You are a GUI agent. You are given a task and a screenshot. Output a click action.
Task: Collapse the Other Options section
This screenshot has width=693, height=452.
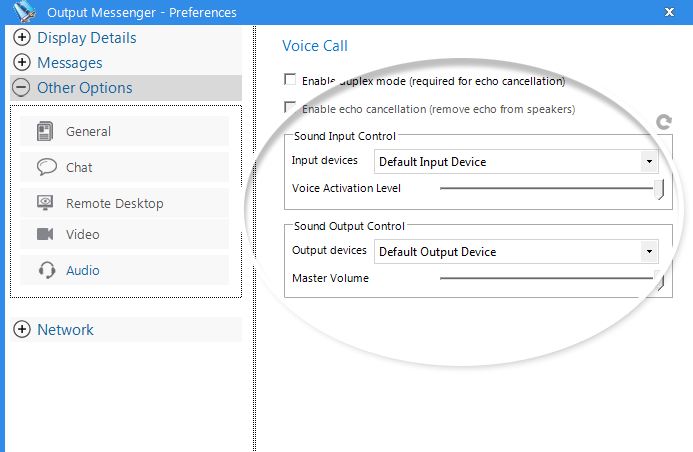point(21,87)
